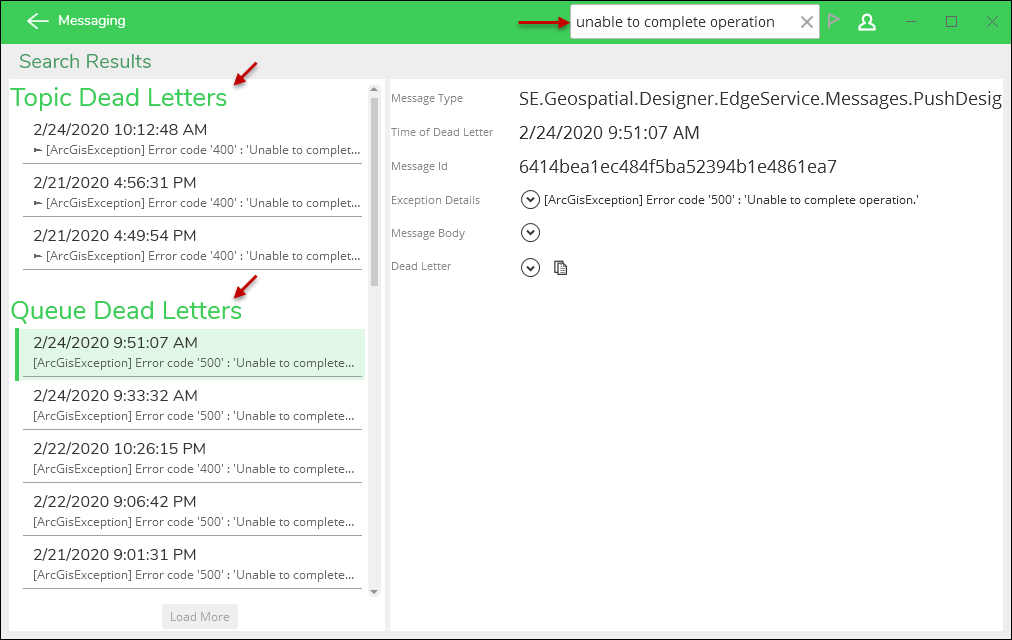Viewport: 1012px width, 640px height.
Task: Click the flag icon beside search
Action: [x=833, y=21]
